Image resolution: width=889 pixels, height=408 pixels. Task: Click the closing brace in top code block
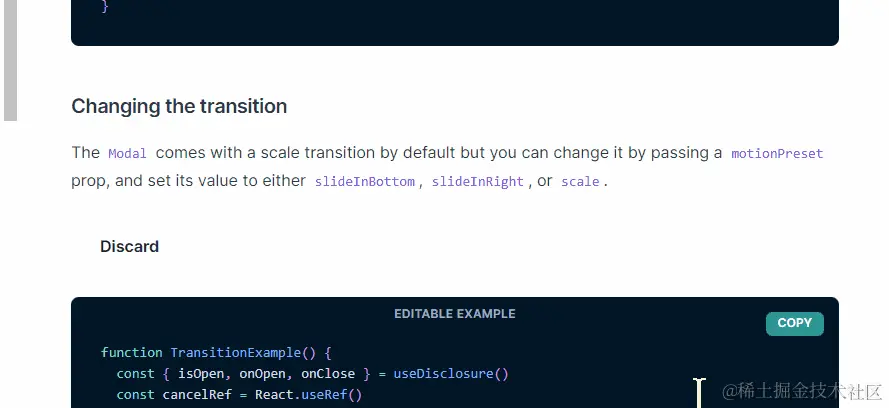coord(104,7)
